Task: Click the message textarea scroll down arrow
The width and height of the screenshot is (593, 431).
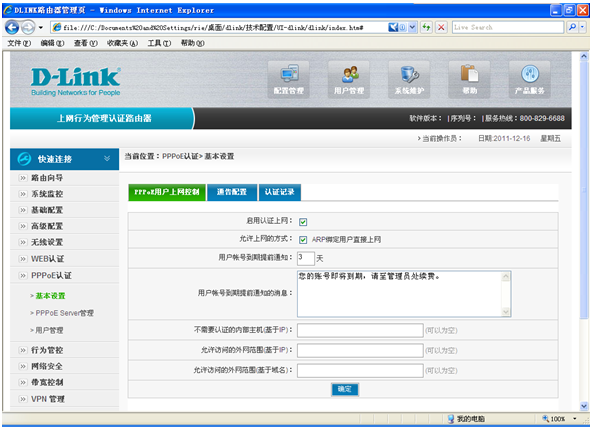Action: pos(506,312)
